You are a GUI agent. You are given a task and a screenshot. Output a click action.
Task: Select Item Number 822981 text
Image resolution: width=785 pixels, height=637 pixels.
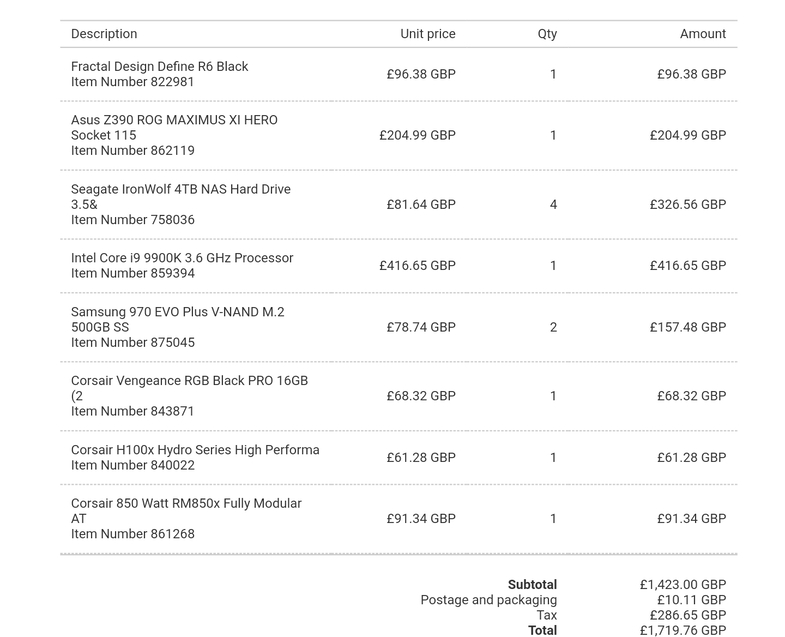[133, 82]
